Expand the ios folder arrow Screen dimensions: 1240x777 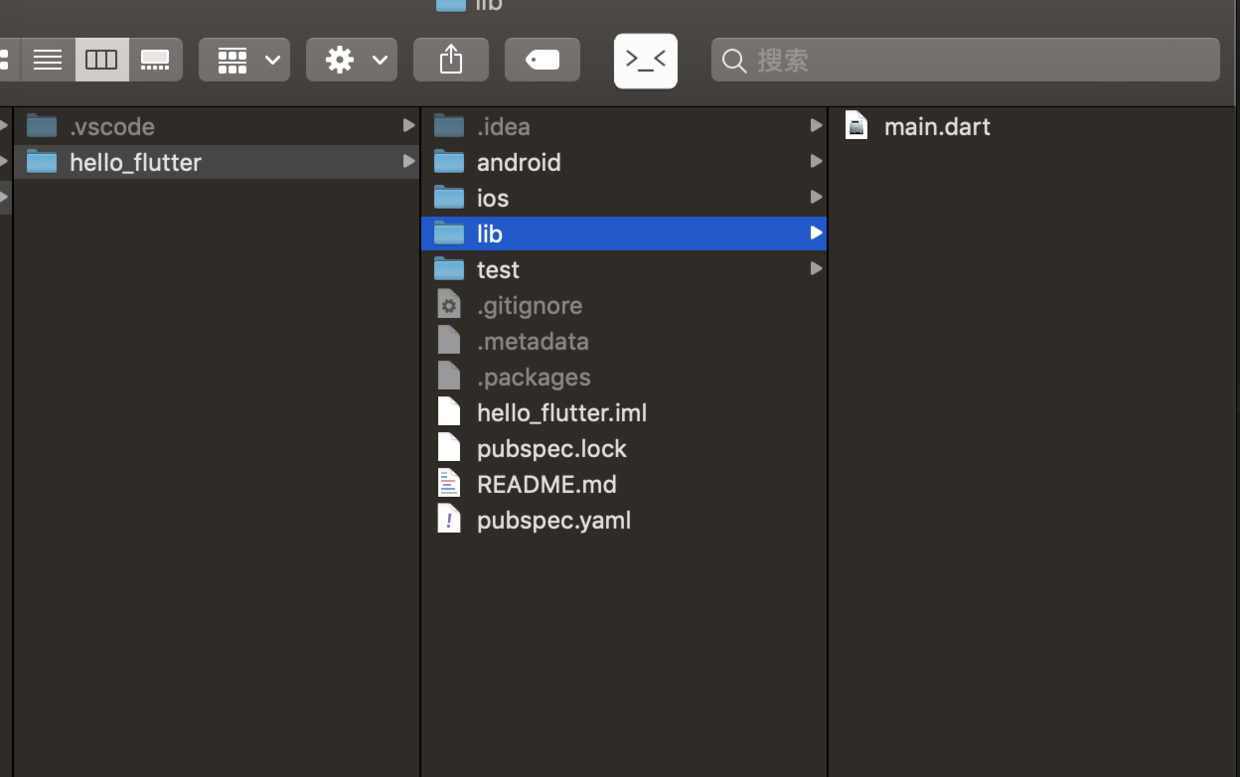tap(816, 197)
